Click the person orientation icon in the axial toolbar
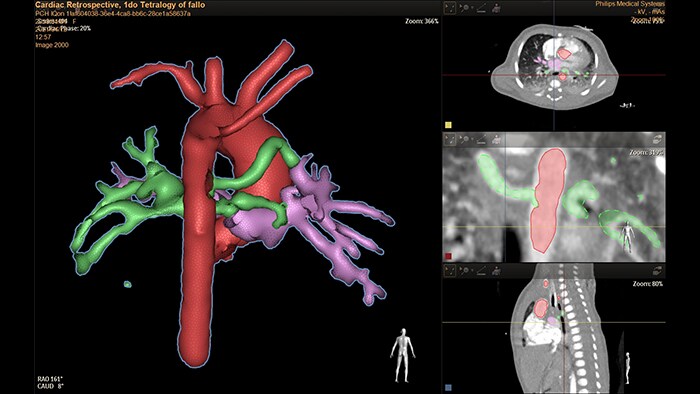 pos(496,8)
